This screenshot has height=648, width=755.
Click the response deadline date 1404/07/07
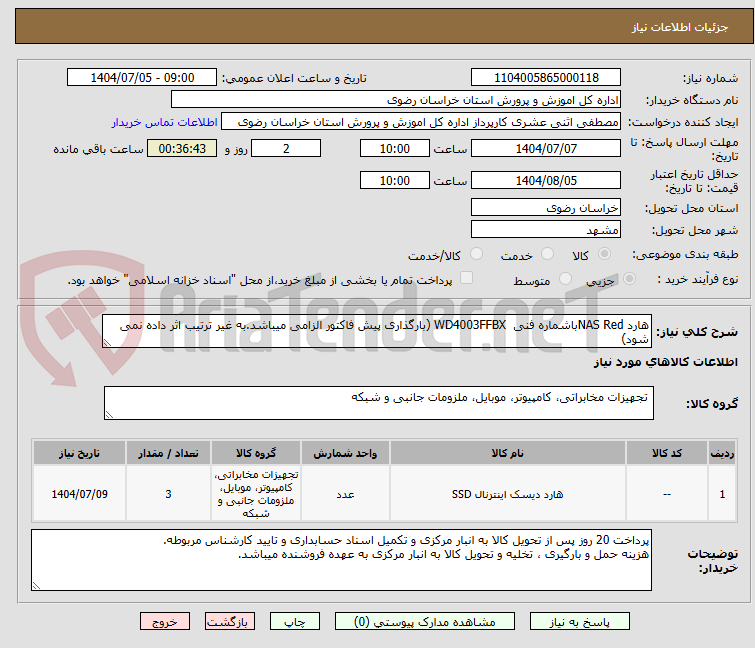coord(546,148)
